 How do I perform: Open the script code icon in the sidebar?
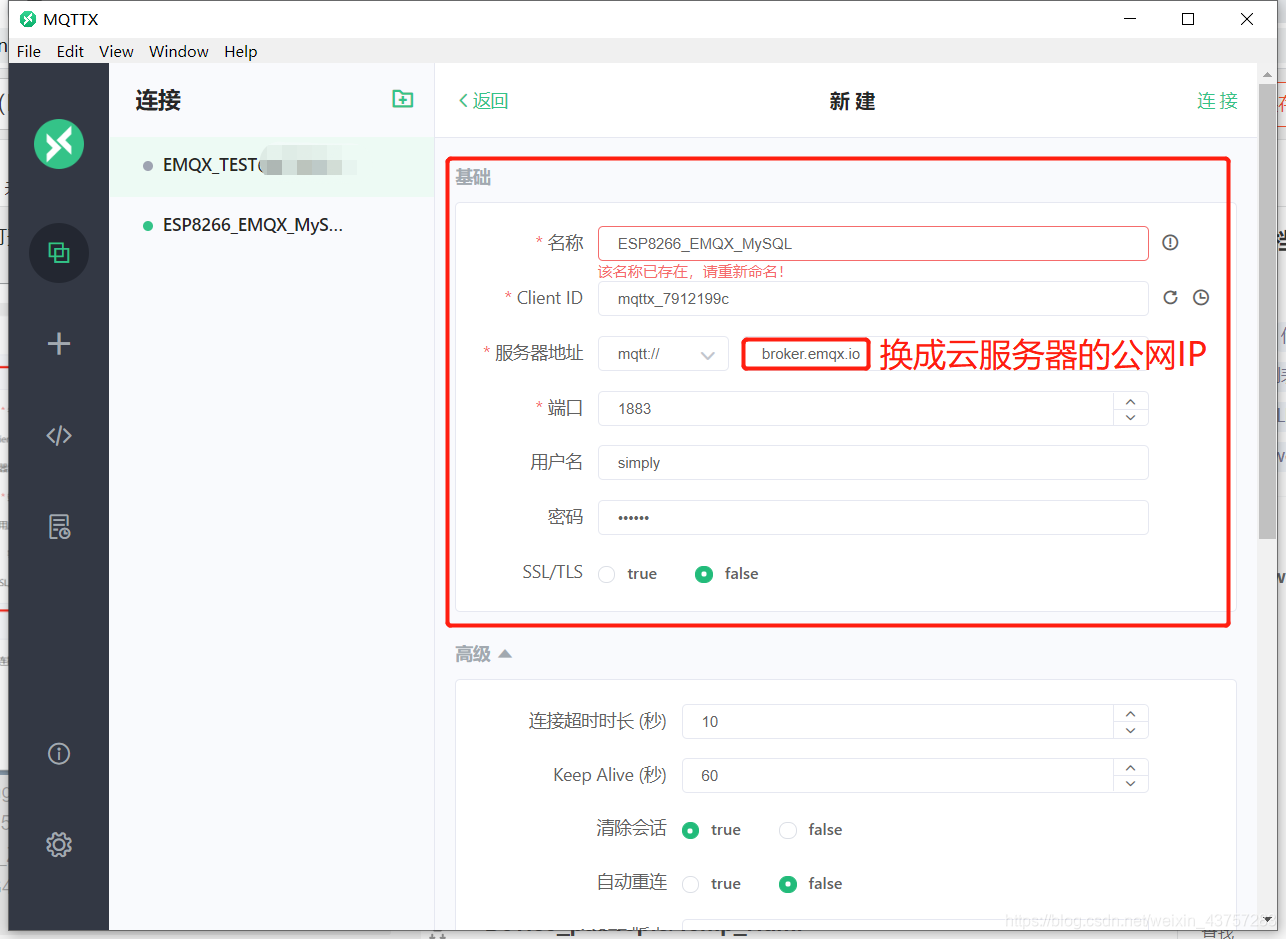pyautogui.click(x=59, y=435)
